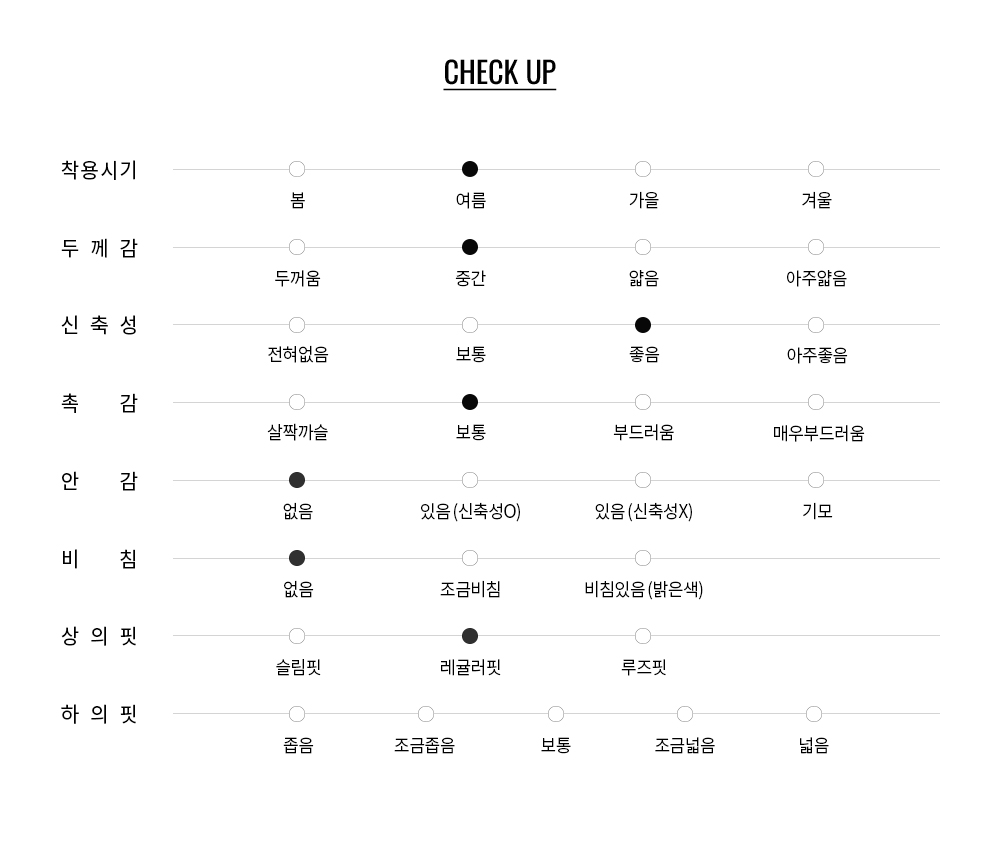Select the 부드러움 texture circle
Viewport: 1000px width, 852px height.
coord(643,402)
